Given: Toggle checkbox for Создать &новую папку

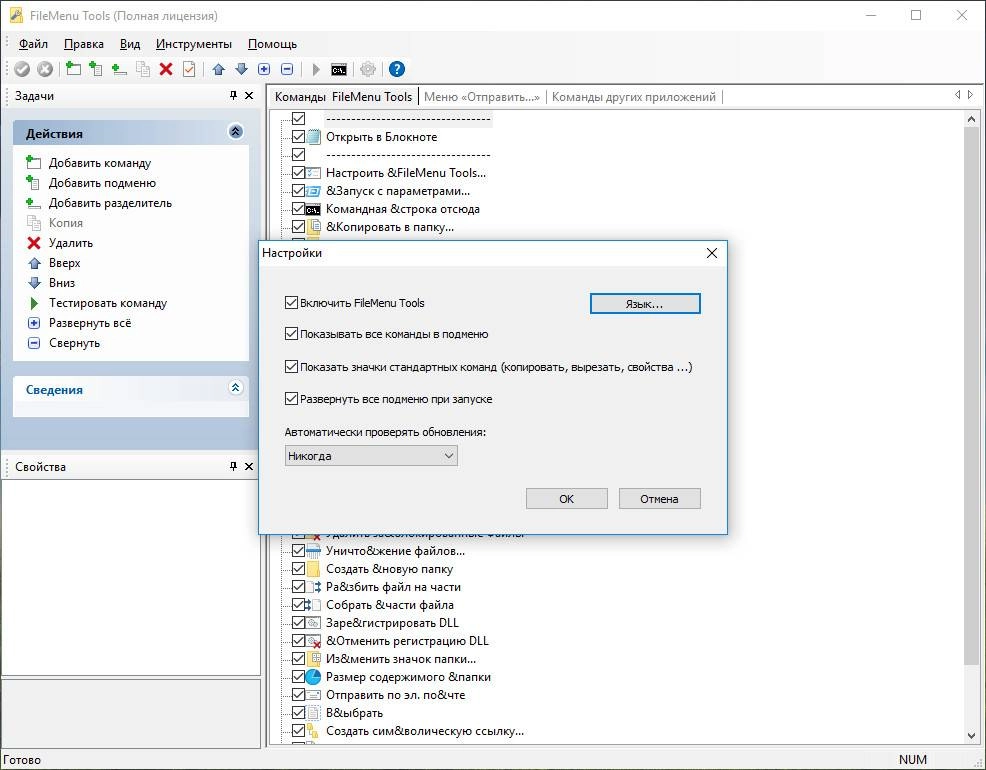Looking at the screenshot, I should (299, 569).
